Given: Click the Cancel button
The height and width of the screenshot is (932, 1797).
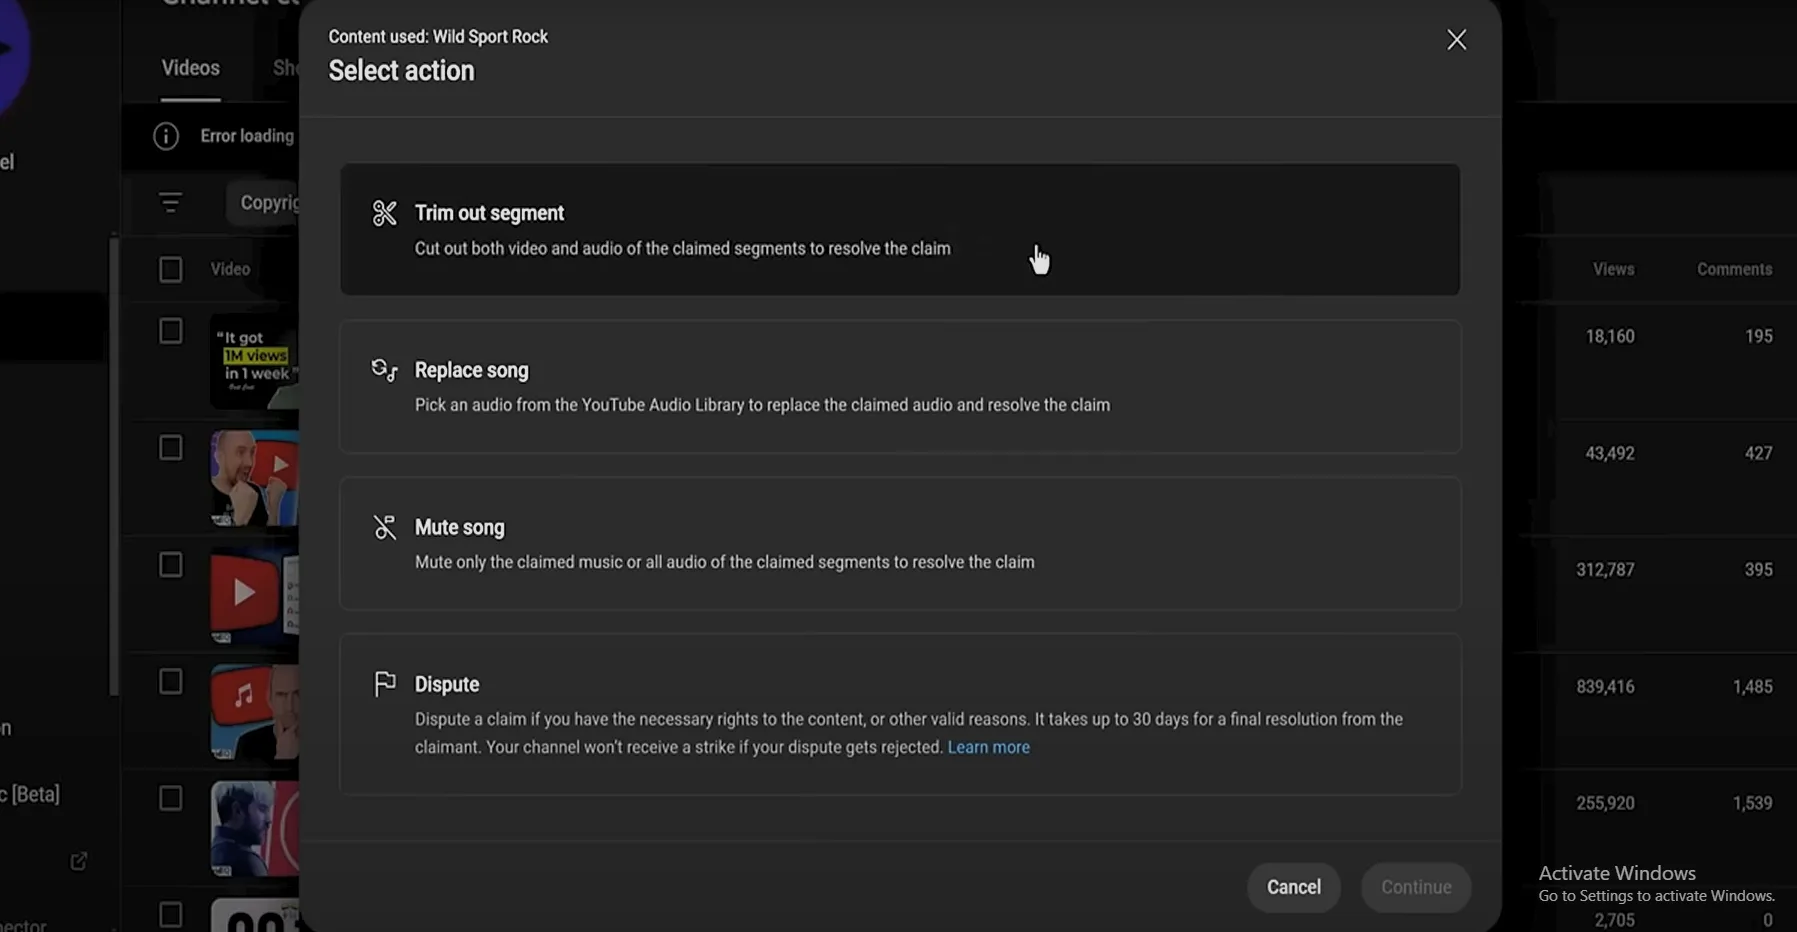Looking at the screenshot, I should tap(1293, 887).
